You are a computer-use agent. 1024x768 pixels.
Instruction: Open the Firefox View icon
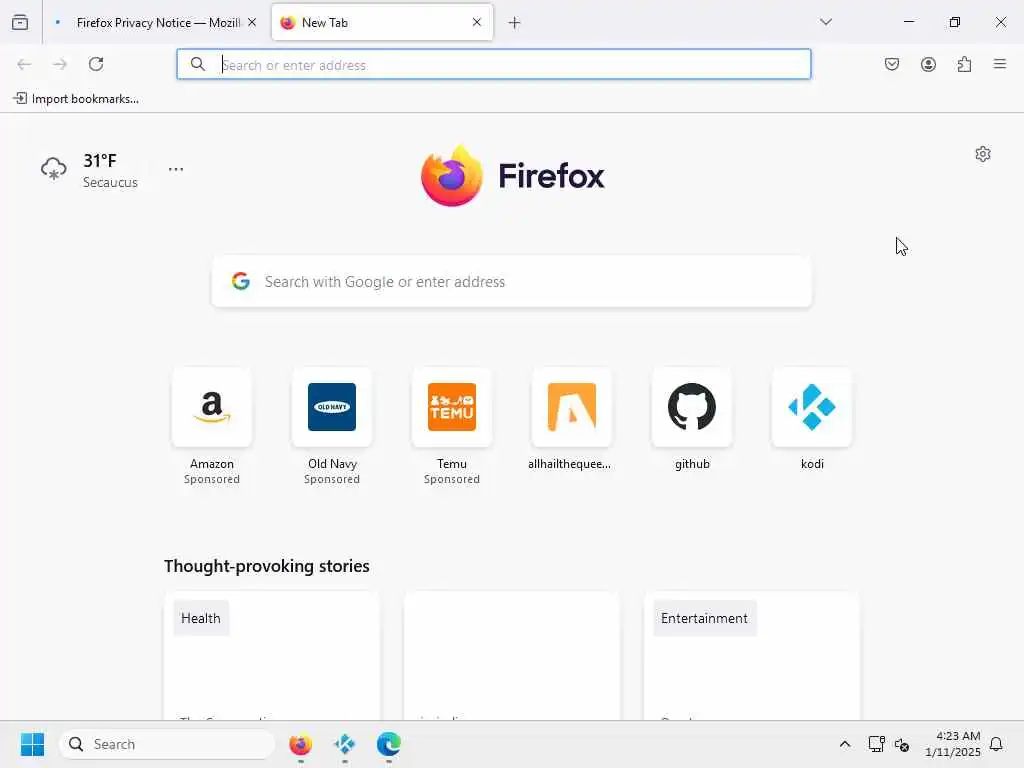[x=20, y=22]
